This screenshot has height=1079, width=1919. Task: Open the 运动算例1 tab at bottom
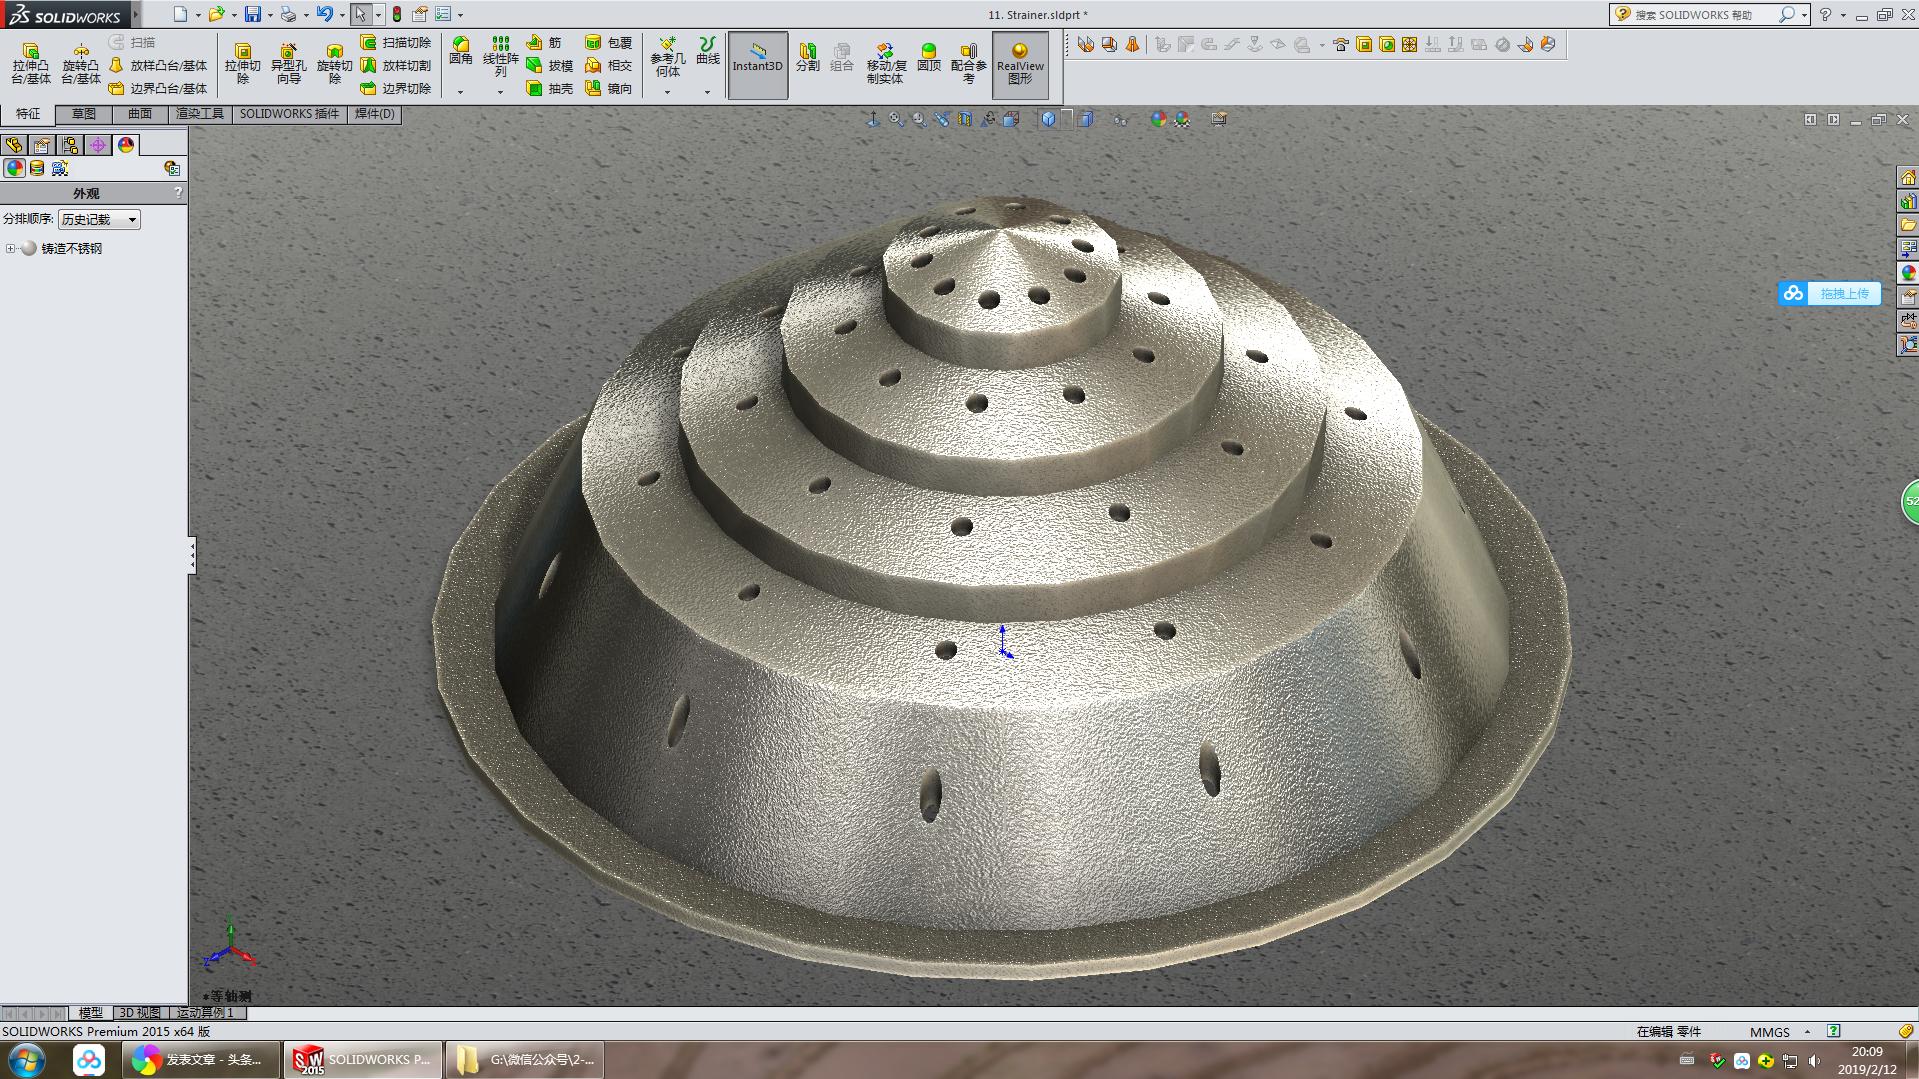(204, 1013)
